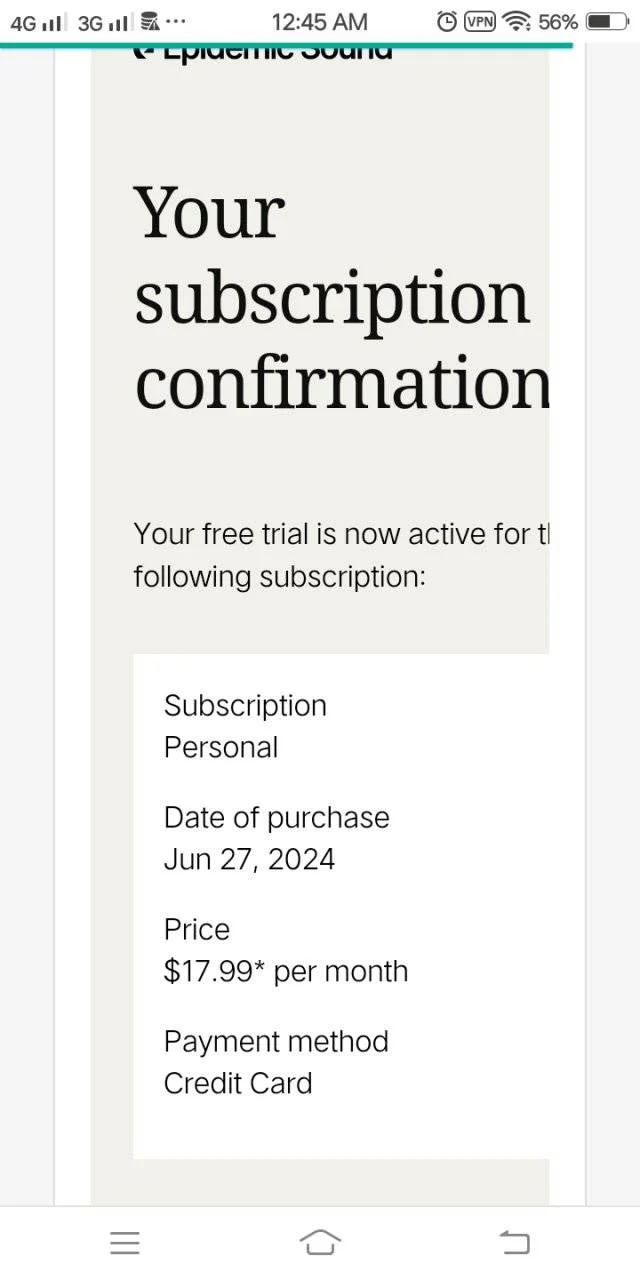Image resolution: width=640 pixels, height=1280 pixels.
Task: Tap the Jun 27, 2024 purchase date
Action: pyautogui.click(x=250, y=859)
